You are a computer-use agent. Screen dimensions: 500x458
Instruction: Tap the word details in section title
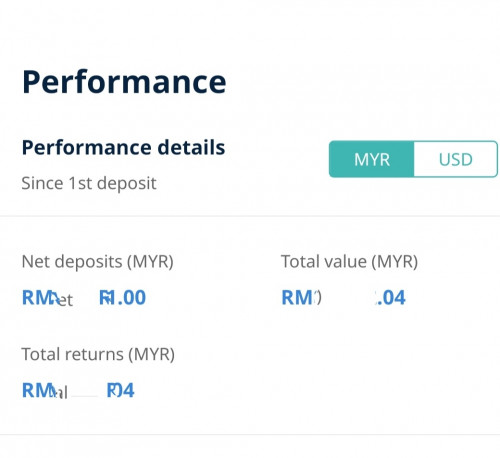[191, 147]
